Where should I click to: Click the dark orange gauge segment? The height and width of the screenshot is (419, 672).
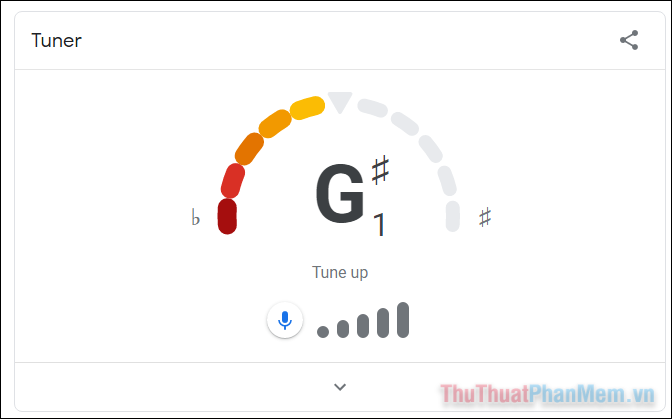pyautogui.click(x=249, y=148)
